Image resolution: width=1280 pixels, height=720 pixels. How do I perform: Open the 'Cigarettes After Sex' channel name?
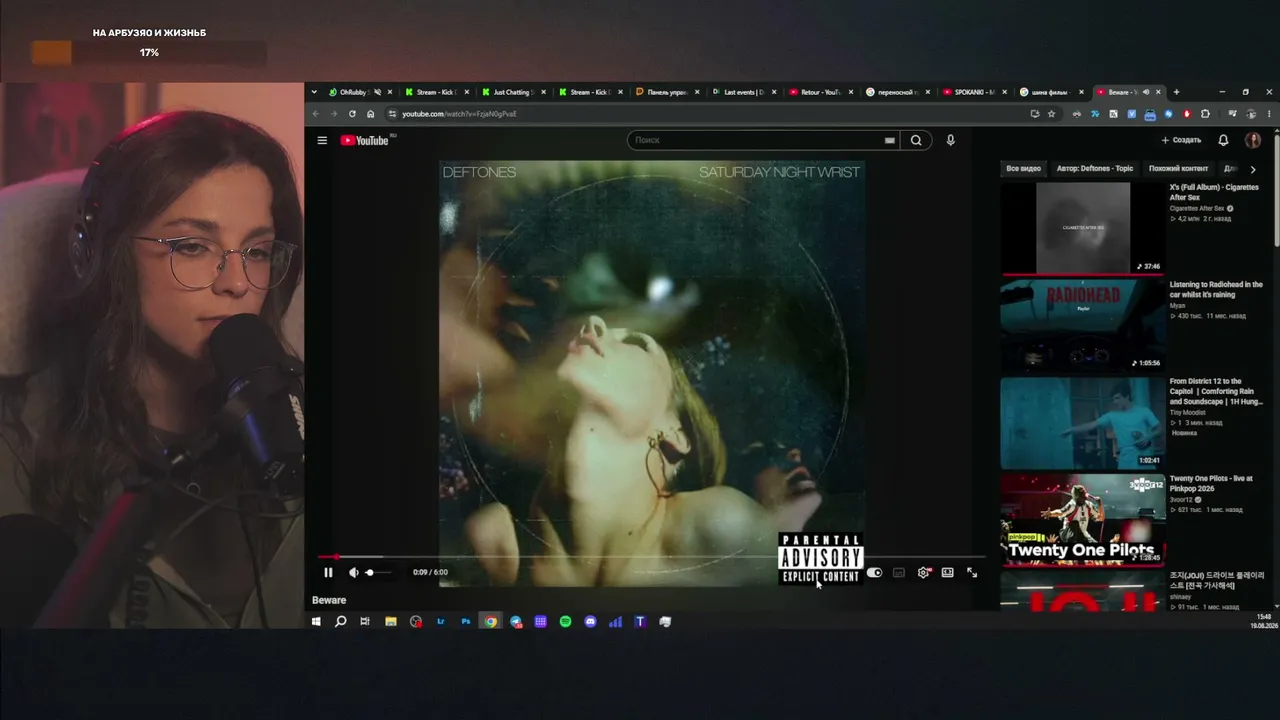[x=1197, y=209]
